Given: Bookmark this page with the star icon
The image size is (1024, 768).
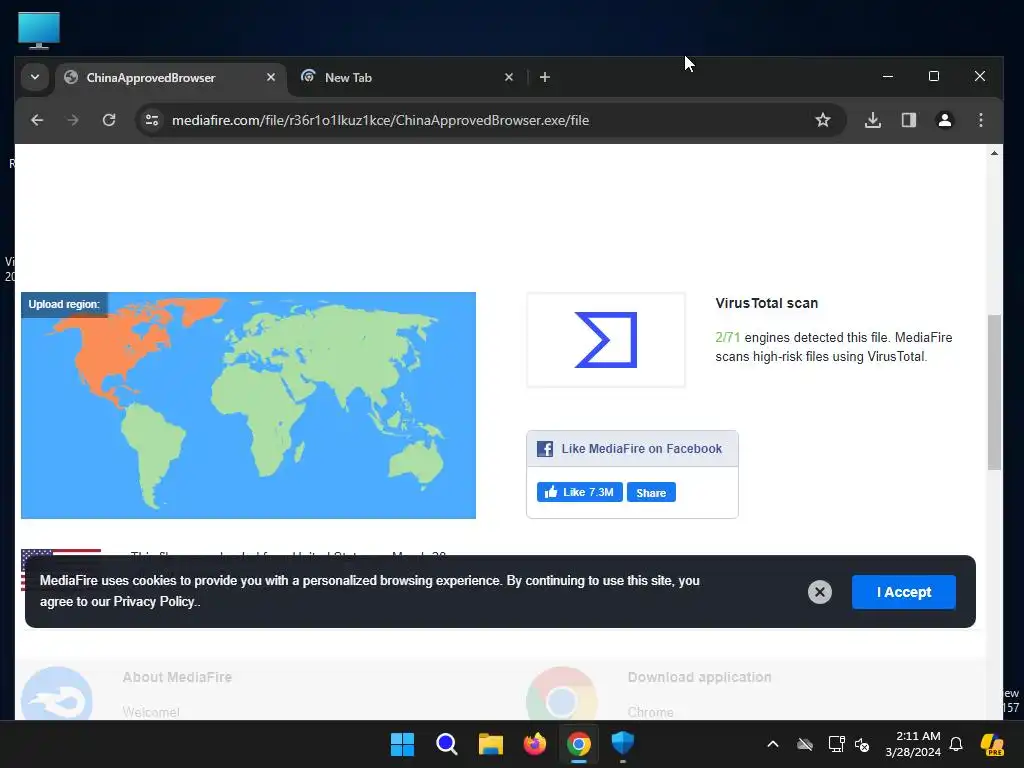Looking at the screenshot, I should tap(823, 120).
